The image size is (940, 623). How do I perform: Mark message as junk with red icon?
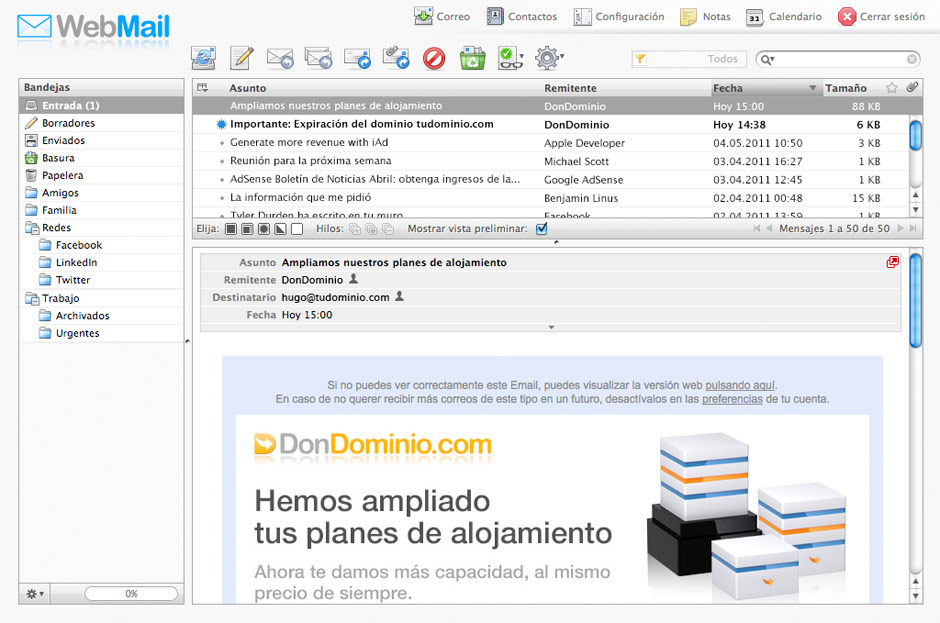434,59
